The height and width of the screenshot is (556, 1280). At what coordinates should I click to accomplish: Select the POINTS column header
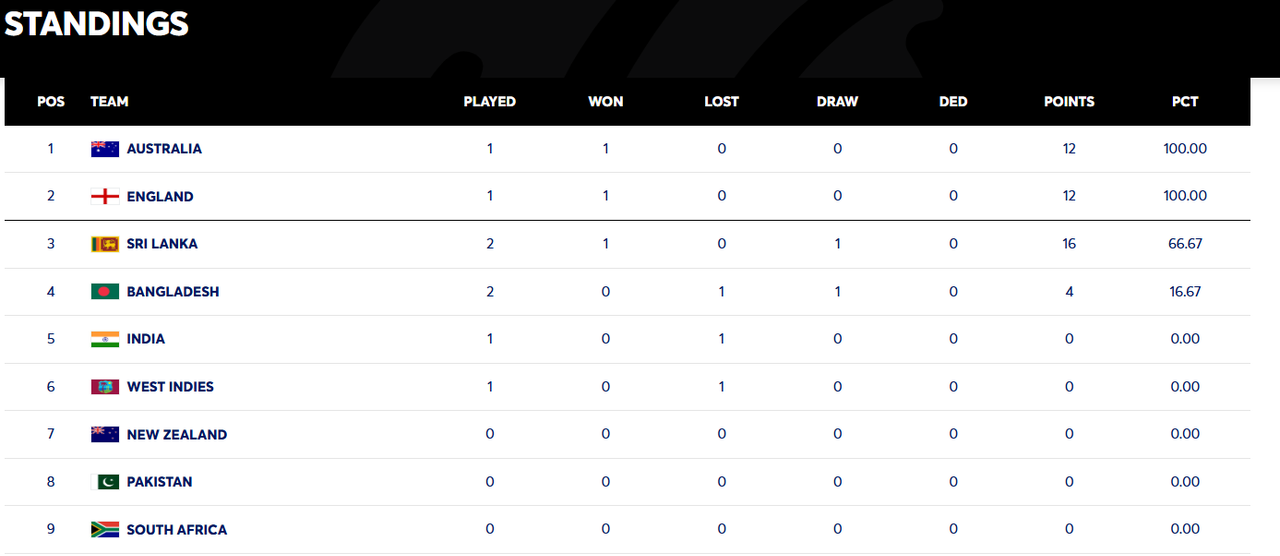pos(1069,102)
